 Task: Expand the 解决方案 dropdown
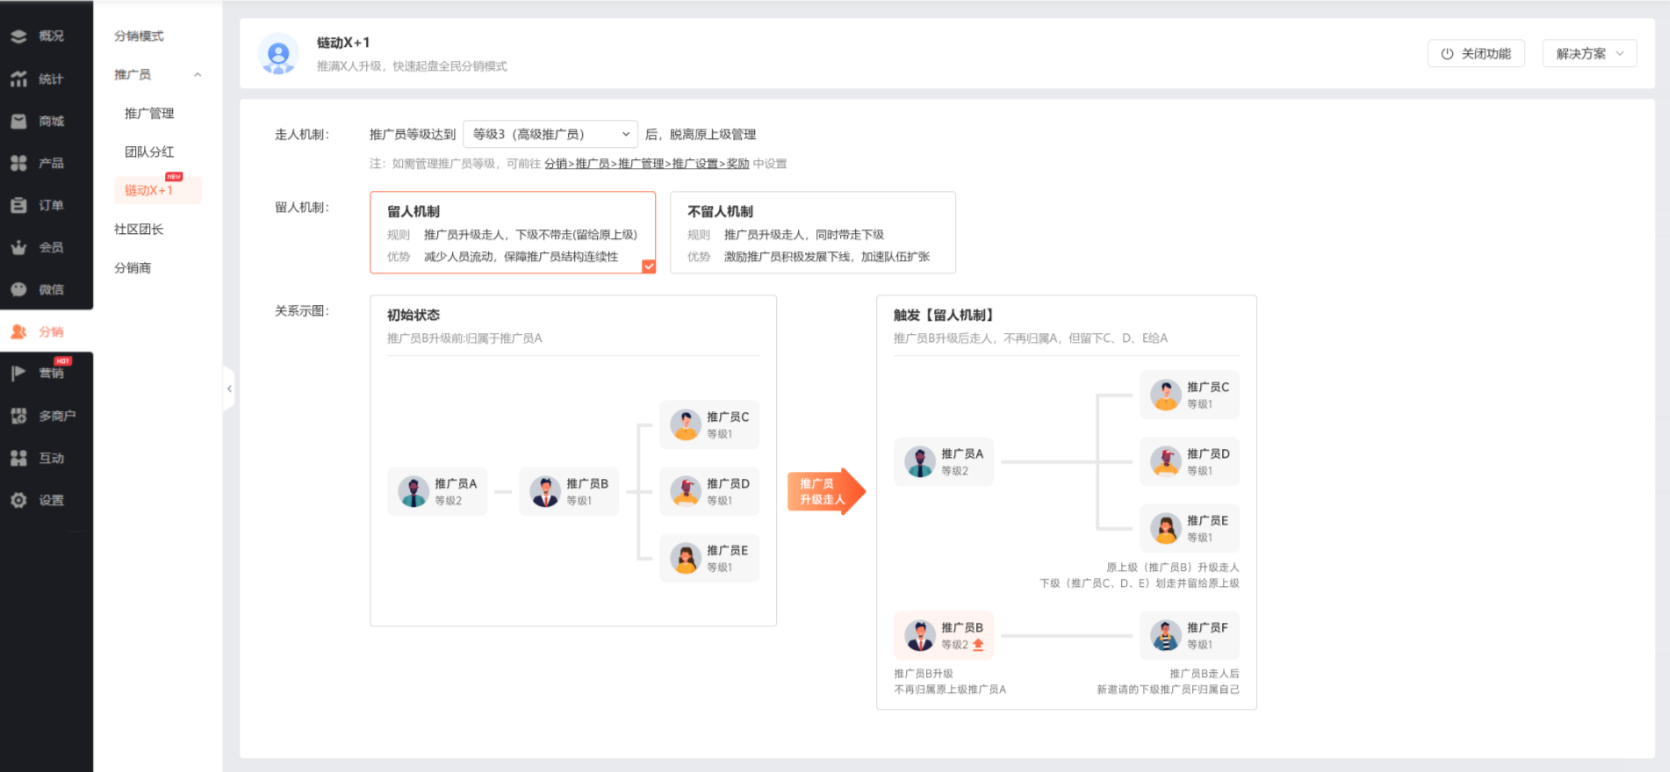1590,54
